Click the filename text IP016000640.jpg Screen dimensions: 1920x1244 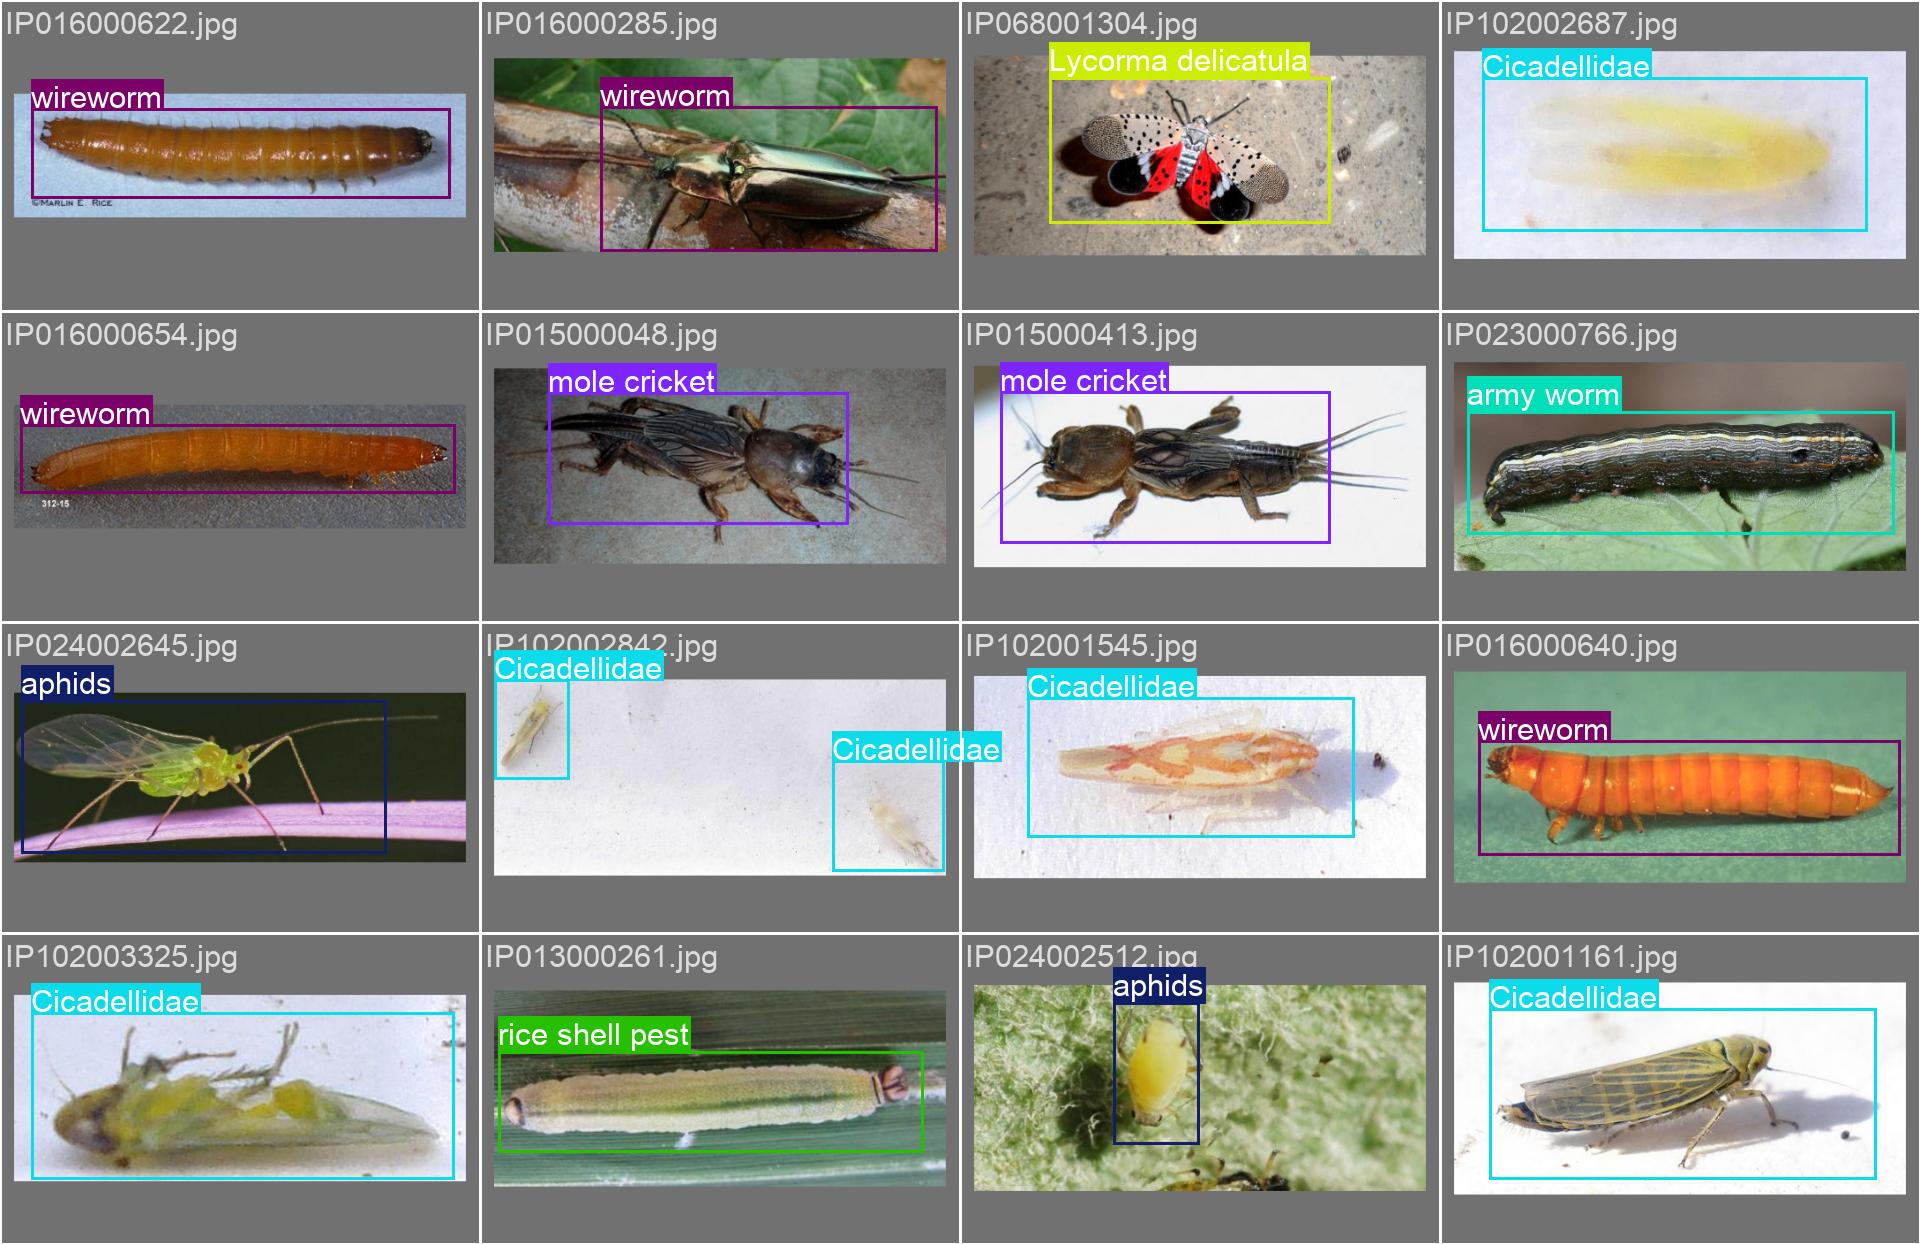1562,646
